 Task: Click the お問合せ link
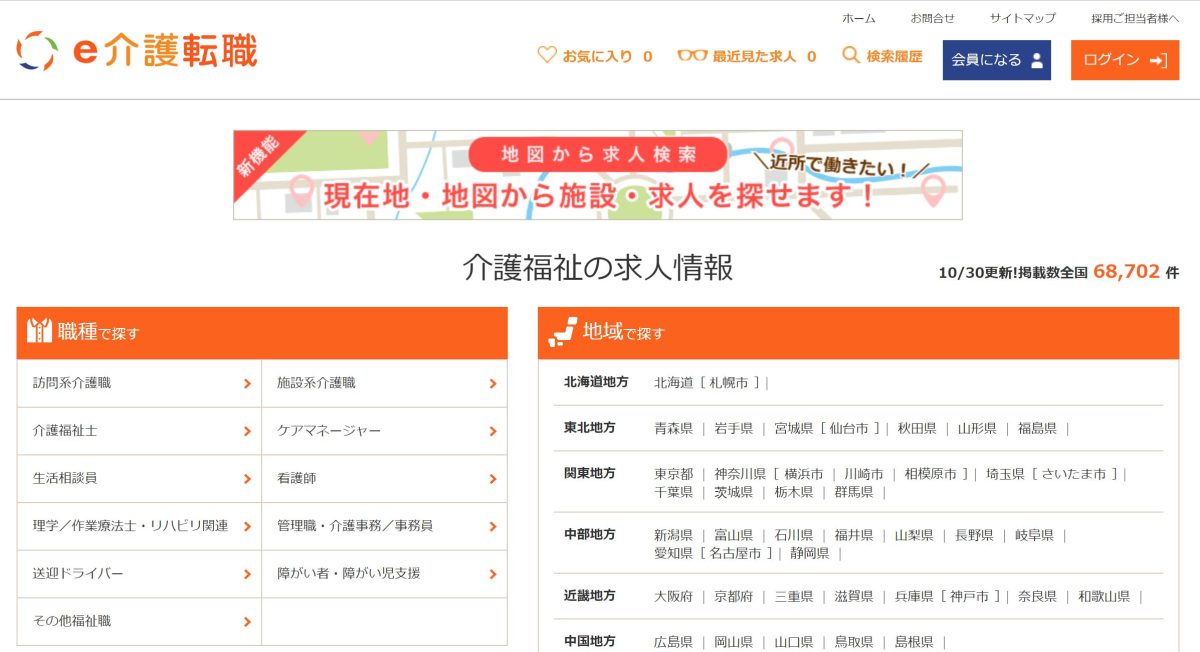click(932, 18)
